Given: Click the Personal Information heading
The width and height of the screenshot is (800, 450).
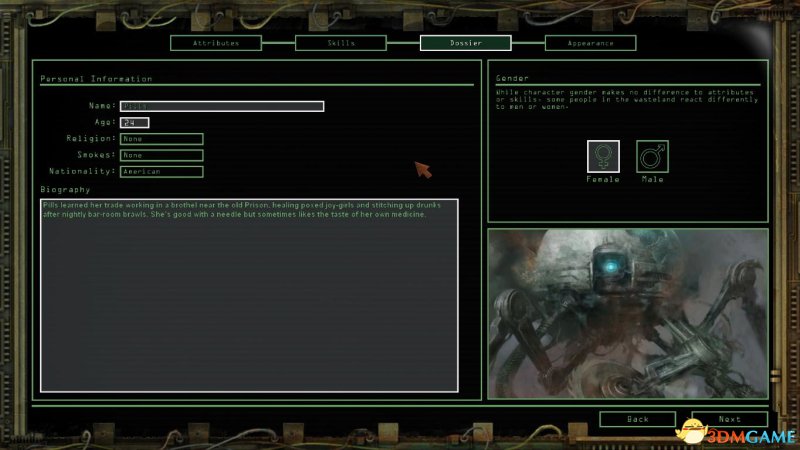Looking at the screenshot, I should 96,79.
